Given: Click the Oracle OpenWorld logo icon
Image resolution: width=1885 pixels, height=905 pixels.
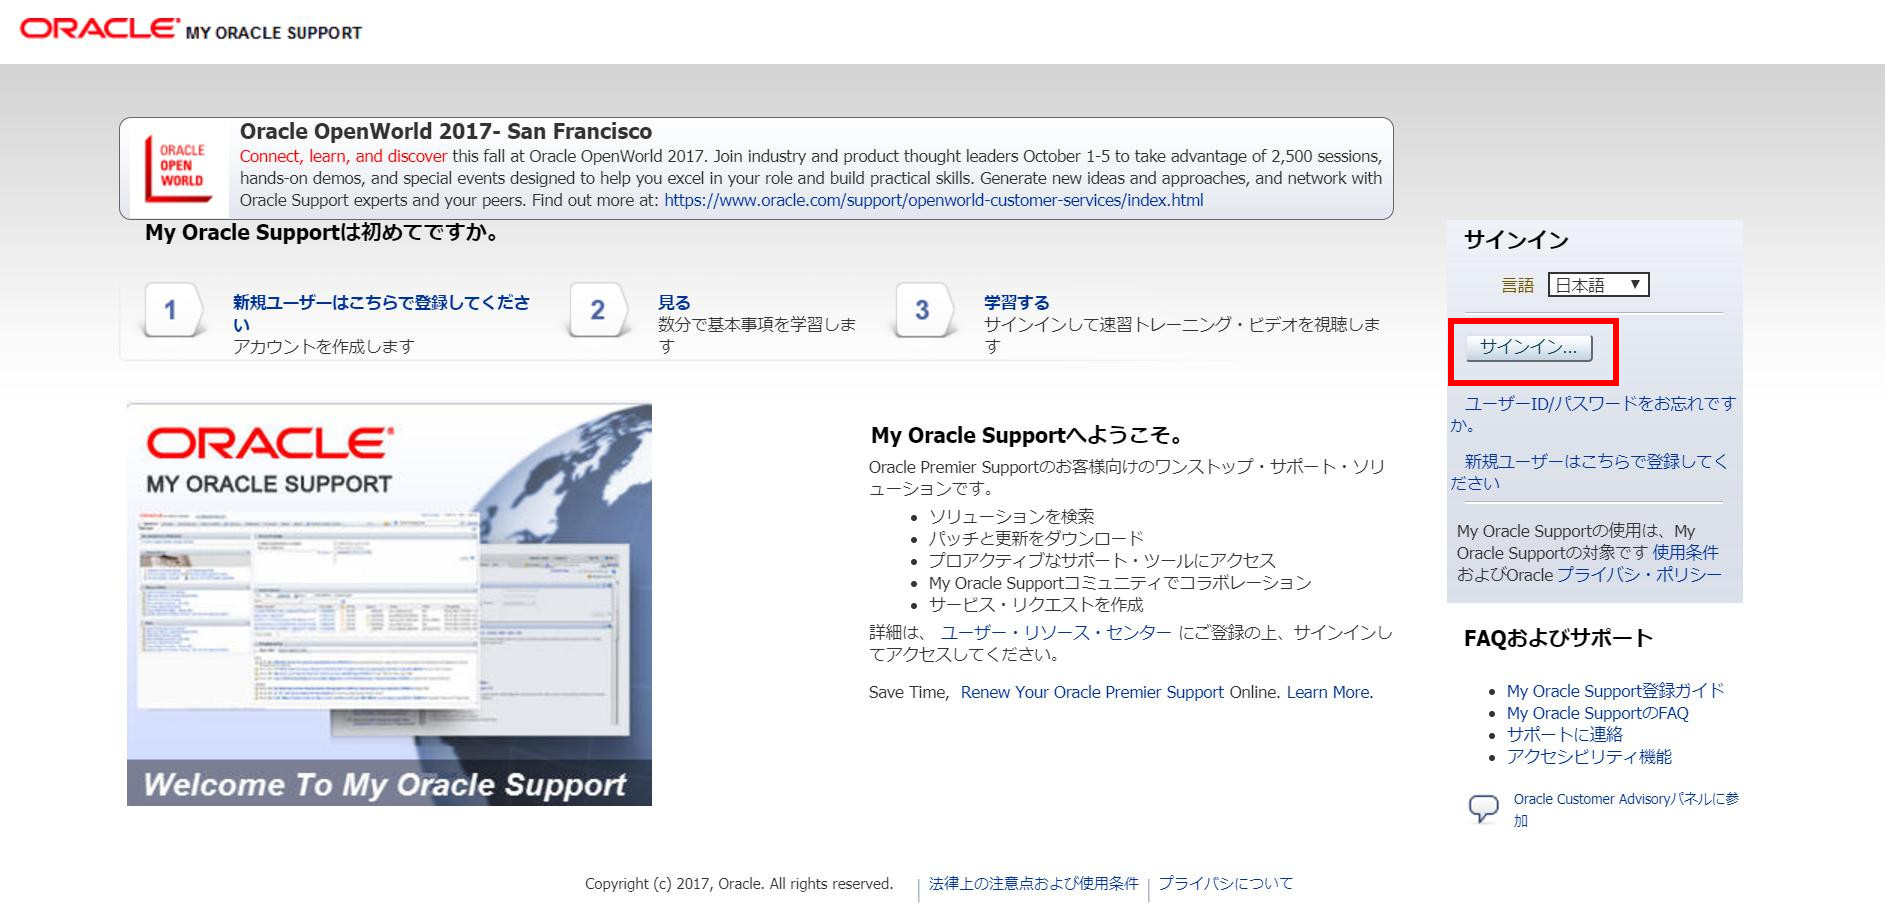Looking at the screenshot, I should 180,168.
